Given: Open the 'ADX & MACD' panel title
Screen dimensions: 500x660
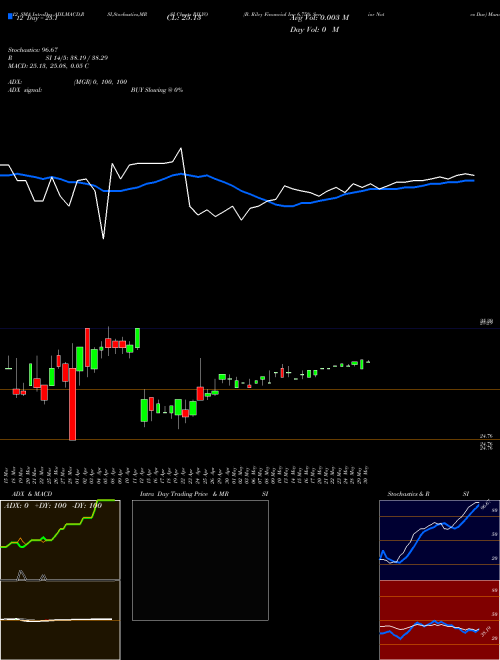Looking at the screenshot, I should [32, 494].
